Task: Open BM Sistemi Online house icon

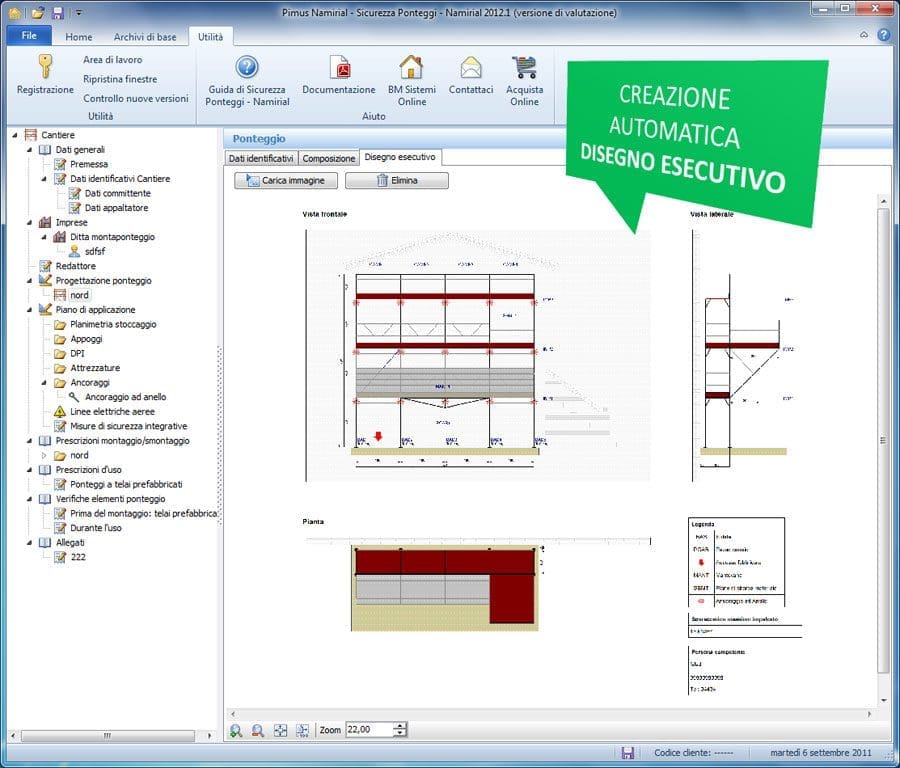Action: click(x=411, y=68)
